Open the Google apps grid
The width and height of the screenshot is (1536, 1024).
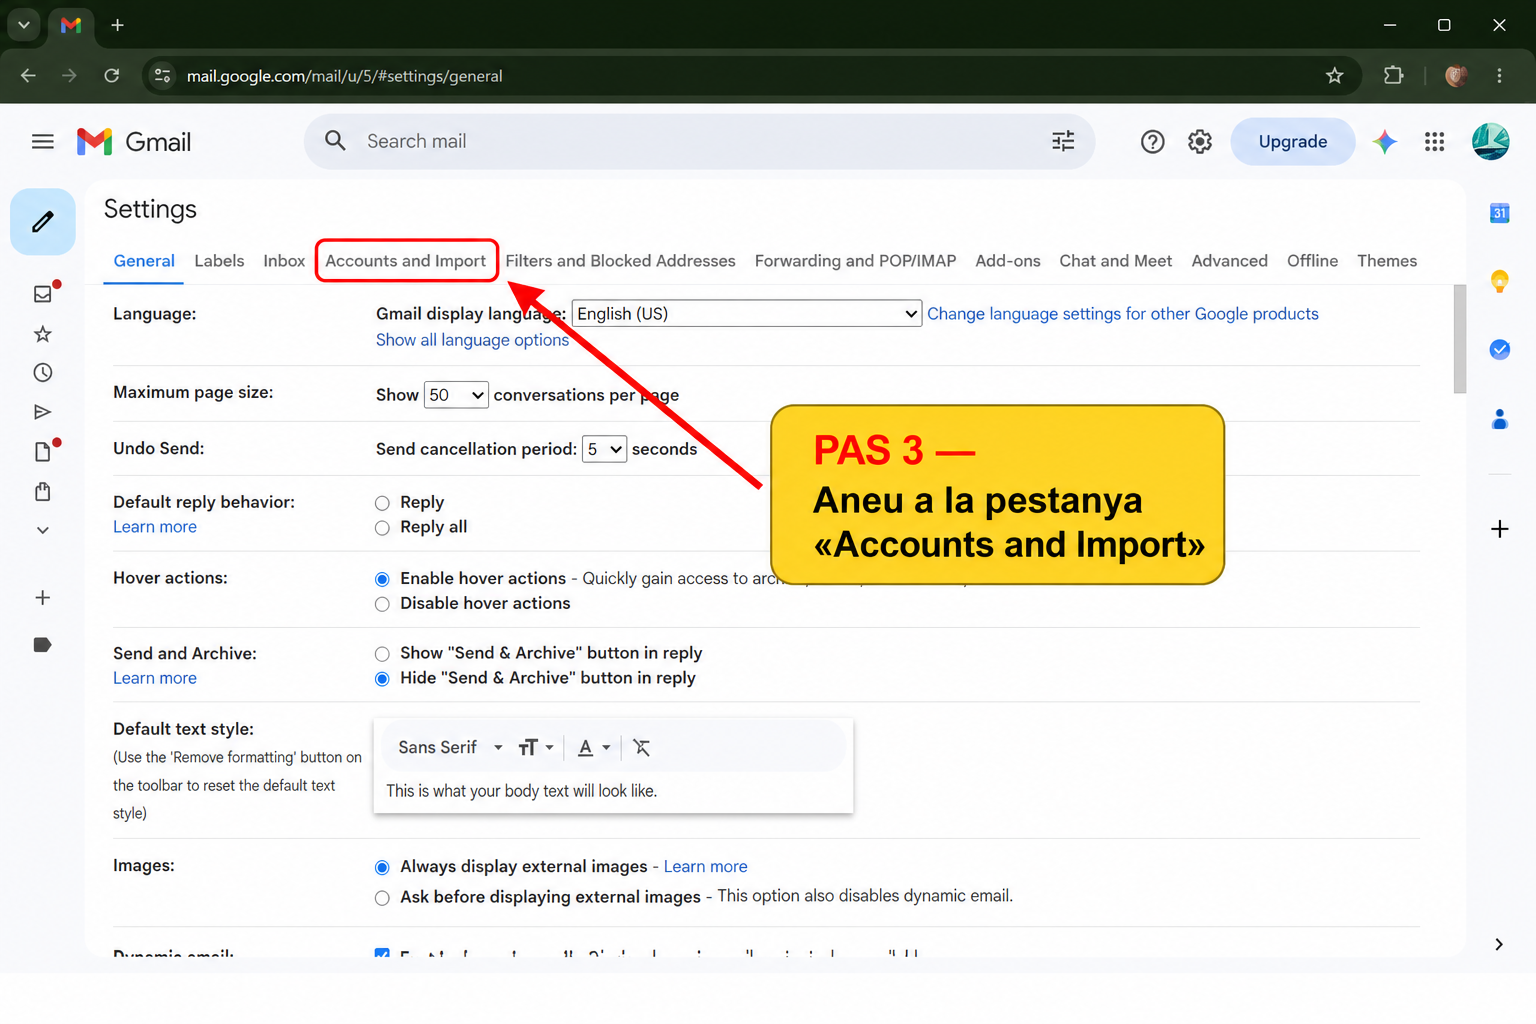[x=1434, y=142]
